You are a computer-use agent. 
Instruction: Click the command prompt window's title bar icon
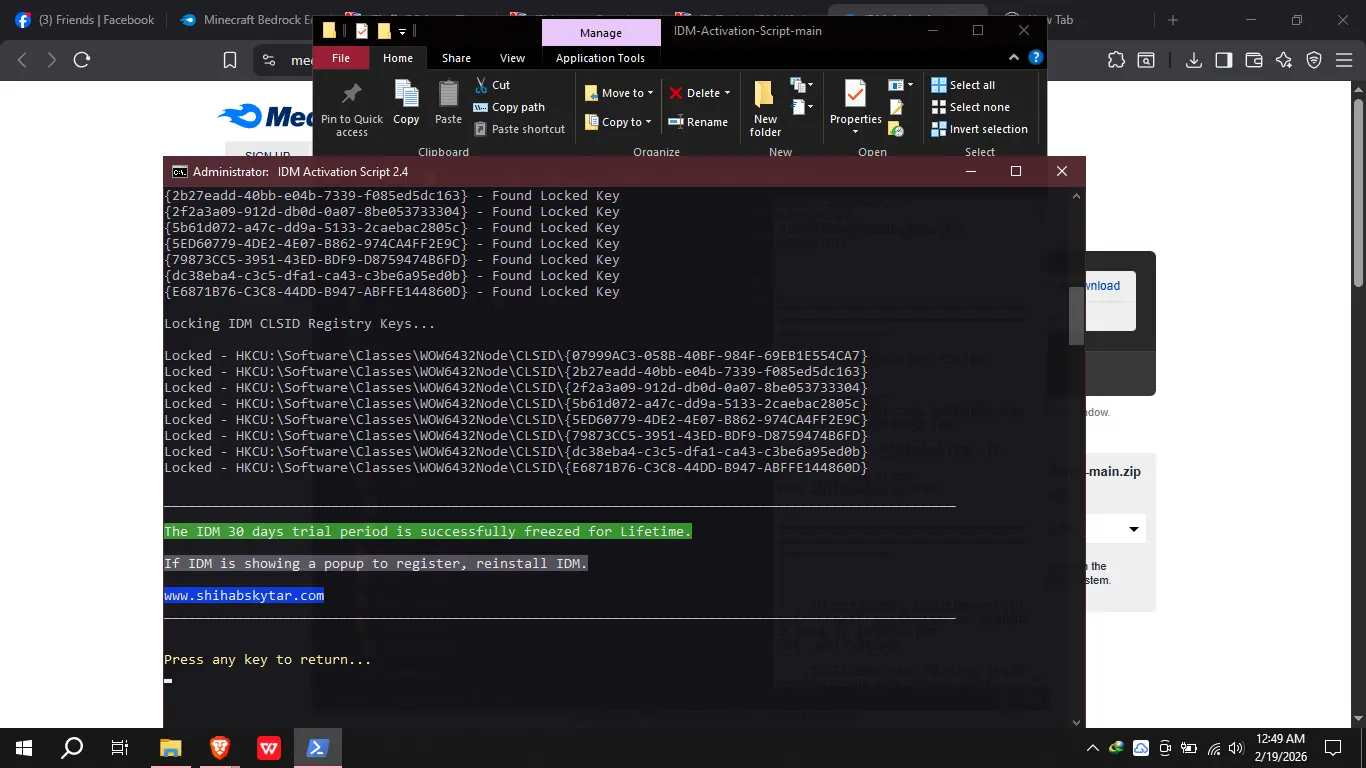[179, 171]
